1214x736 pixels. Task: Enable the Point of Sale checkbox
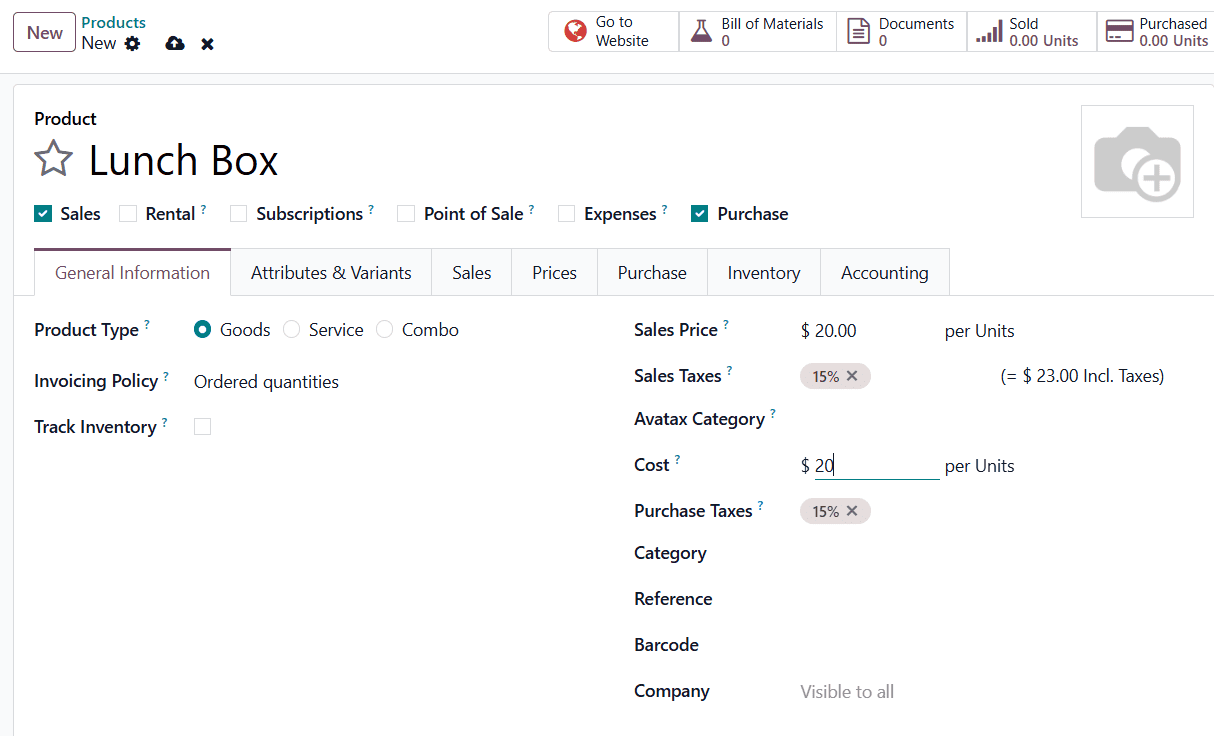(406, 214)
